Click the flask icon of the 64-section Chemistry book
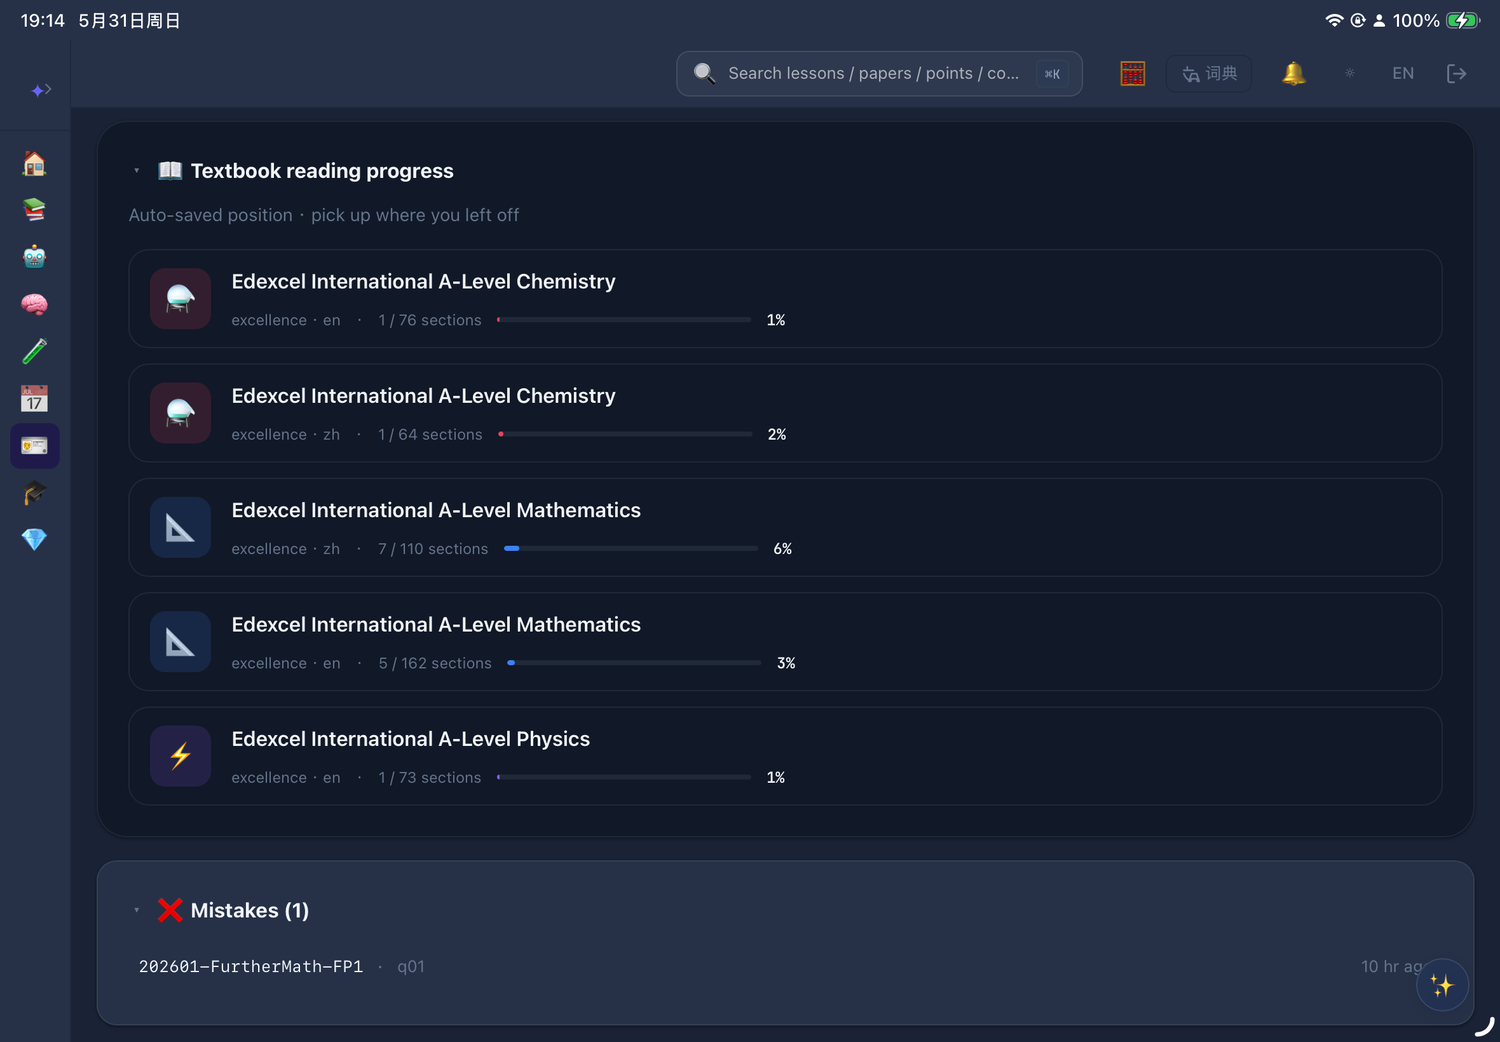Screen dimensions: 1500x1042 tap(180, 413)
